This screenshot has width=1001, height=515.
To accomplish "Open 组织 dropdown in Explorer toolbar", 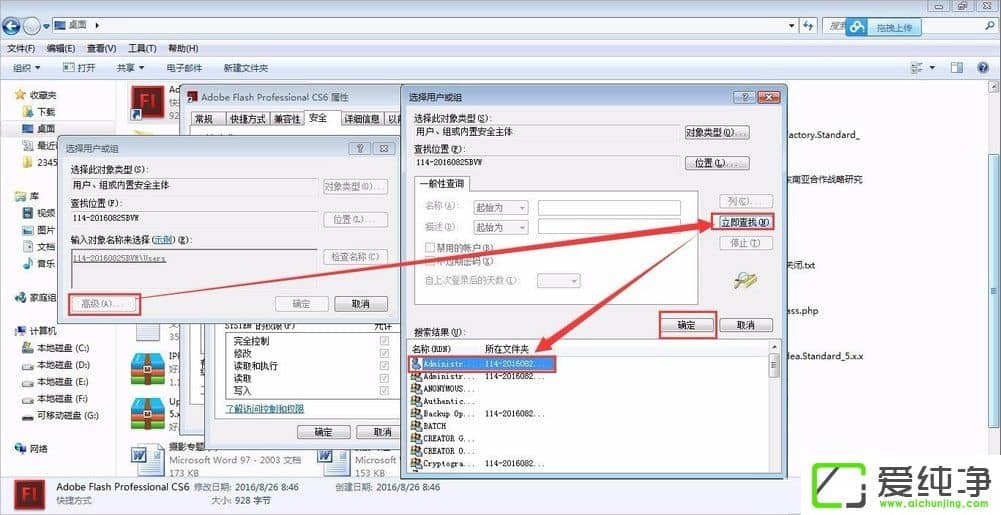I will point(26,68).
